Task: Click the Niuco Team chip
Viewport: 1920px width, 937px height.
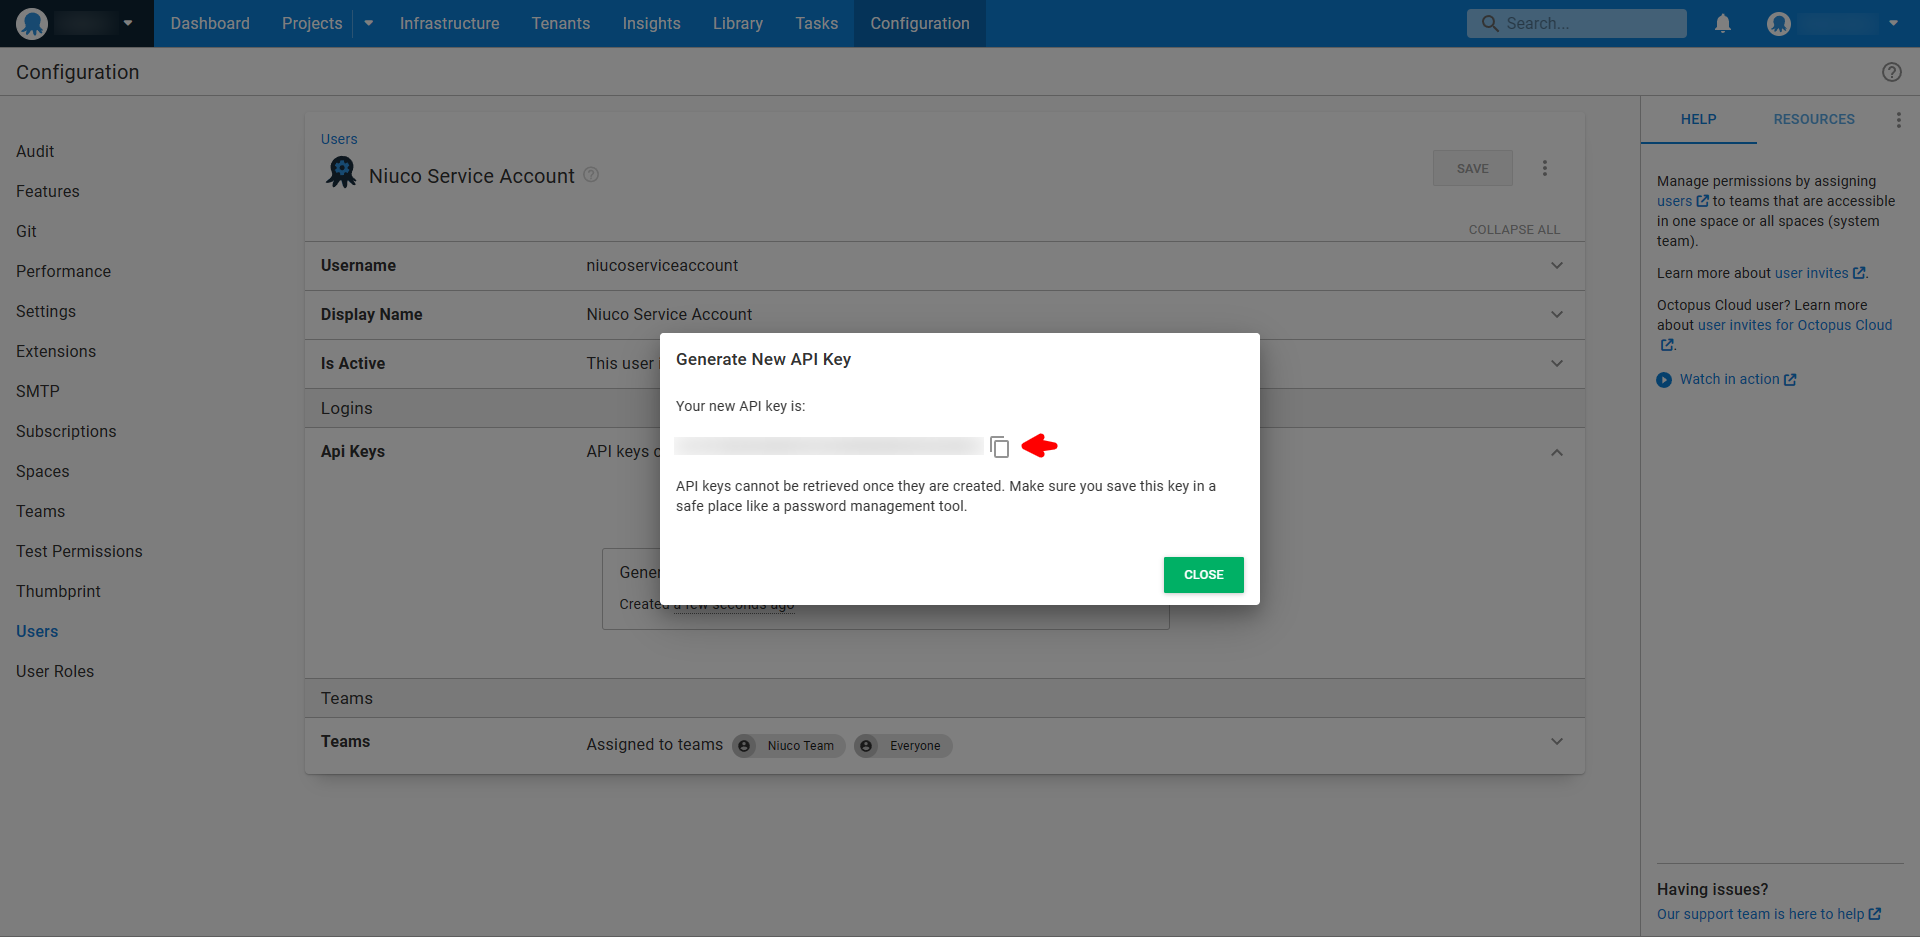Action: point(789,746)
